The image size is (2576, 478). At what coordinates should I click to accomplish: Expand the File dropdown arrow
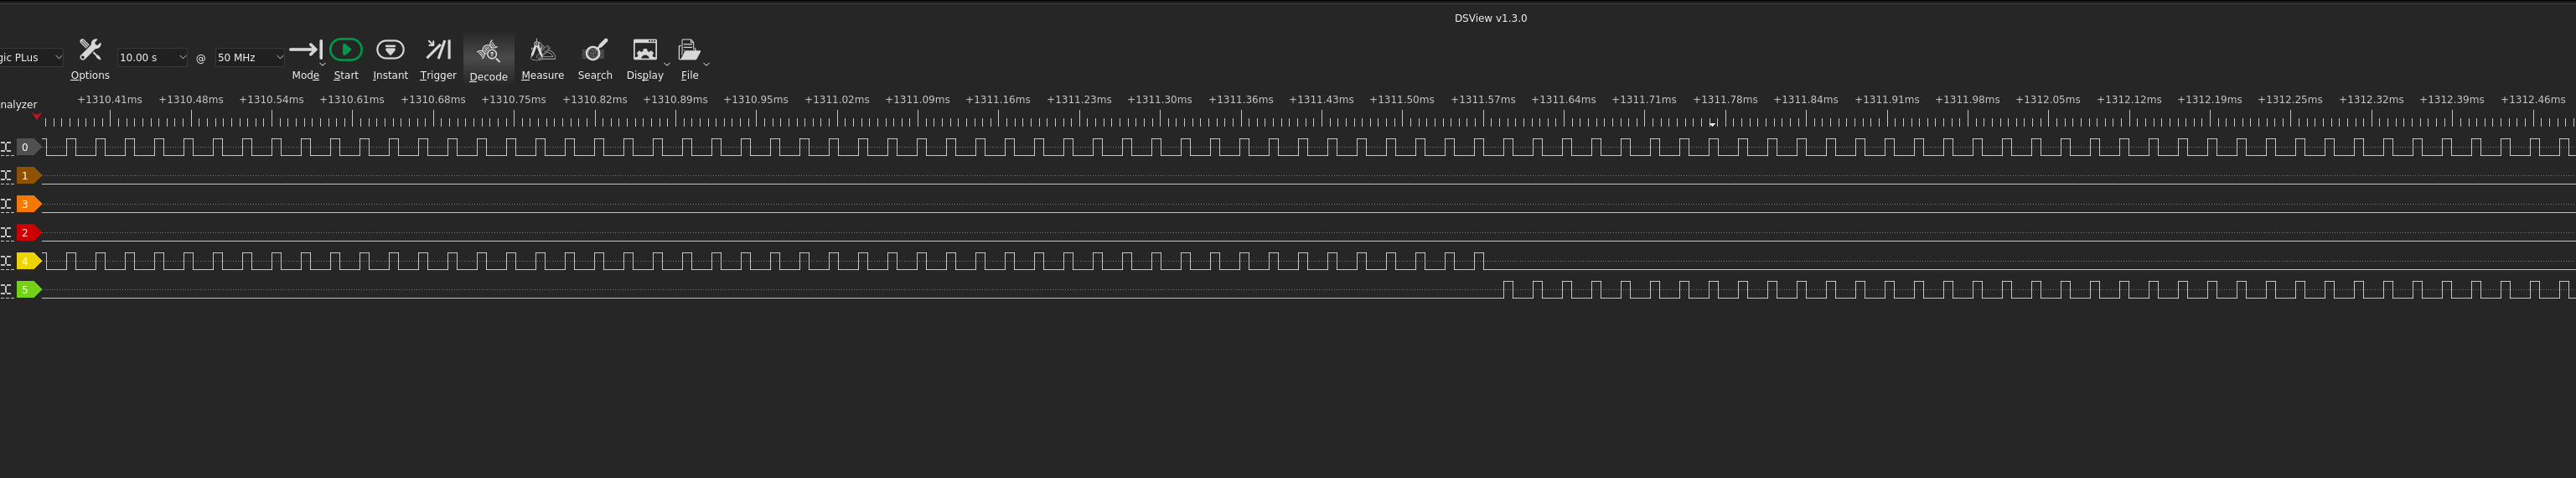(x=706, y=64)
